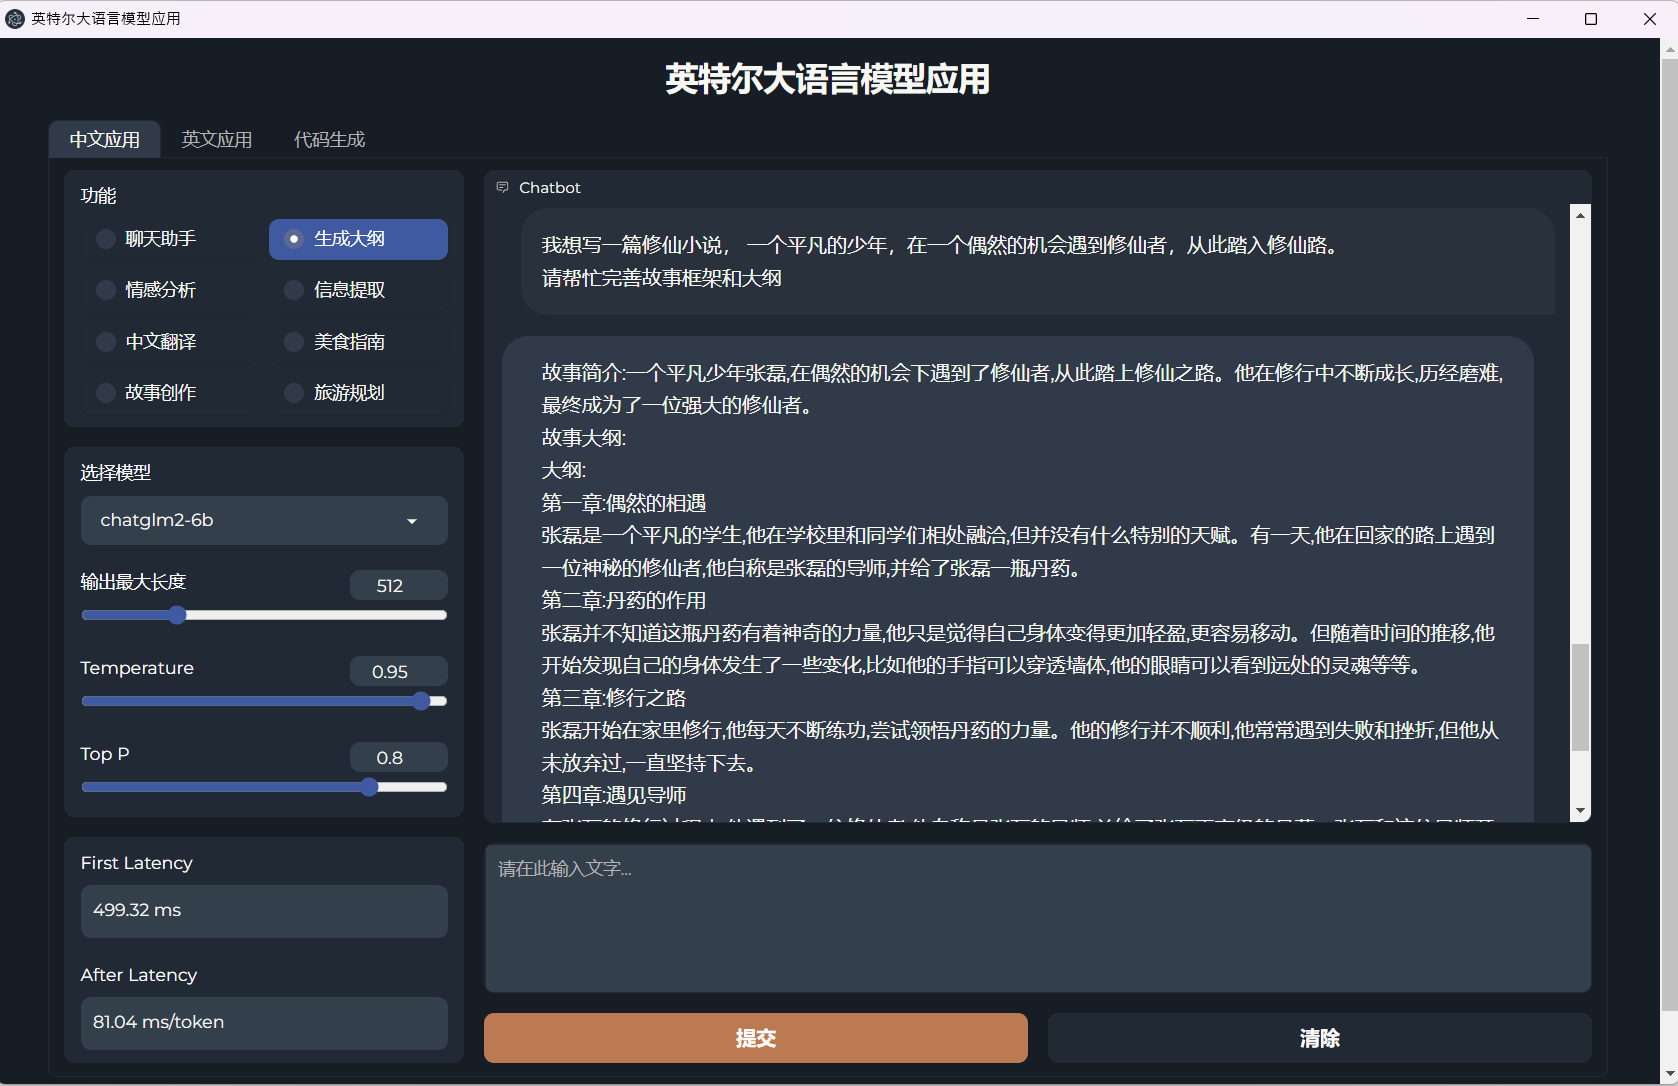This screenshot has width=1678, height=1086.
Task: Focus the 请在此输入文字 text box
Action: [1037, 918]
